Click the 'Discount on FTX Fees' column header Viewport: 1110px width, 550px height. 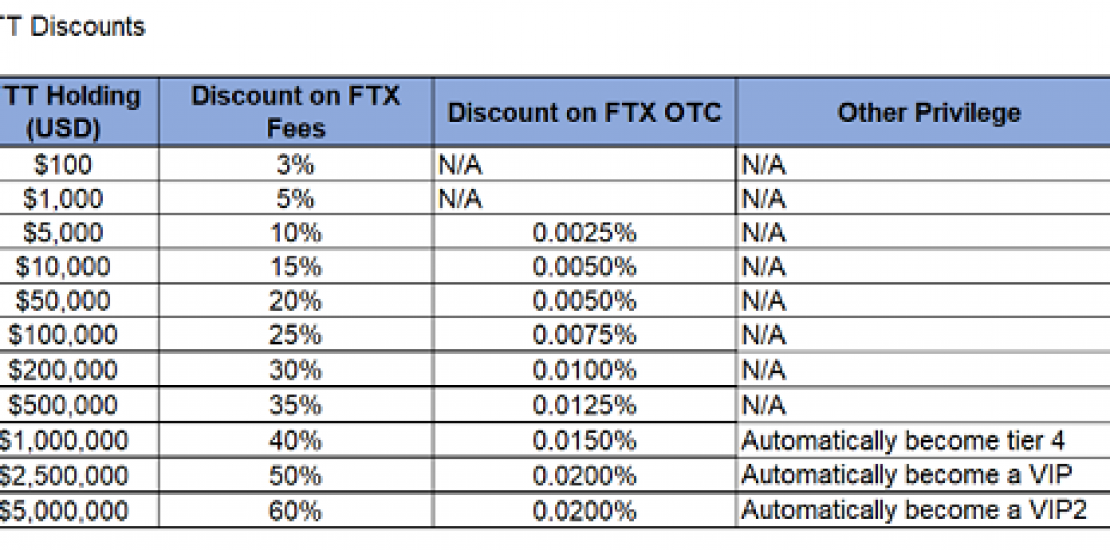click(x=295, y=112)
